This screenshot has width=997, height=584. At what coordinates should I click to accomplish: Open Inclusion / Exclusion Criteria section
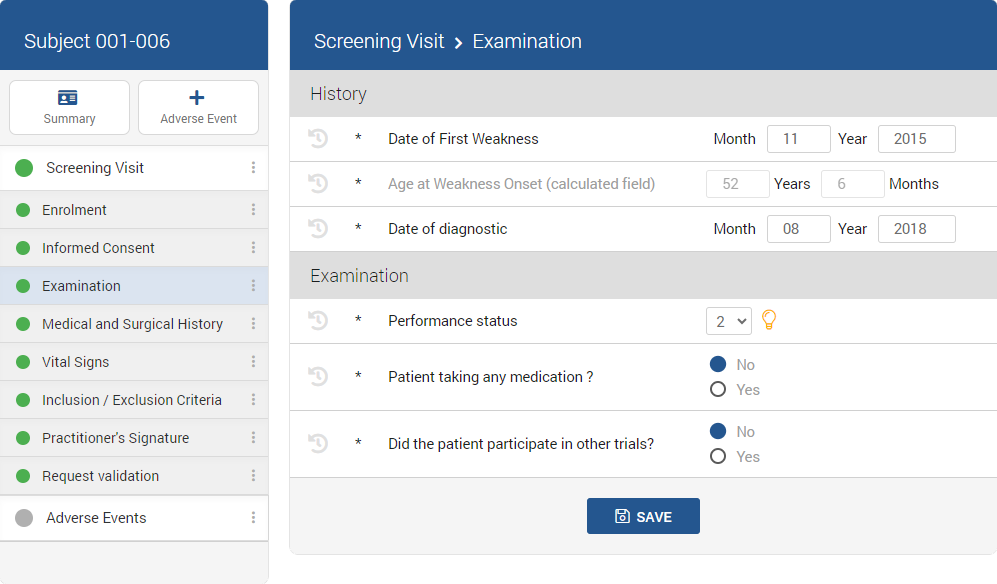coord(132,400)
